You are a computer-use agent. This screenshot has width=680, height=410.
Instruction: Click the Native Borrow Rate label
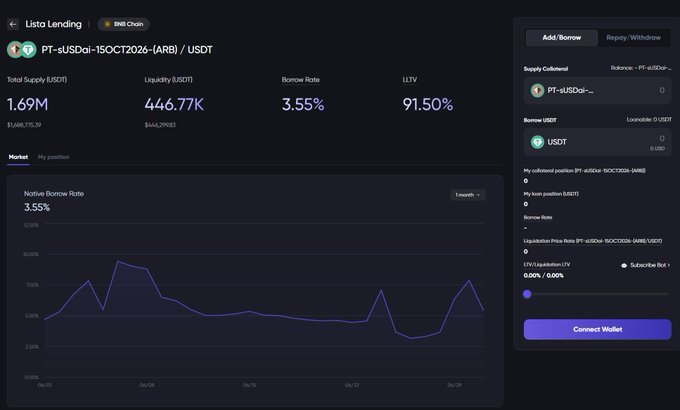(x=54, y=194)
